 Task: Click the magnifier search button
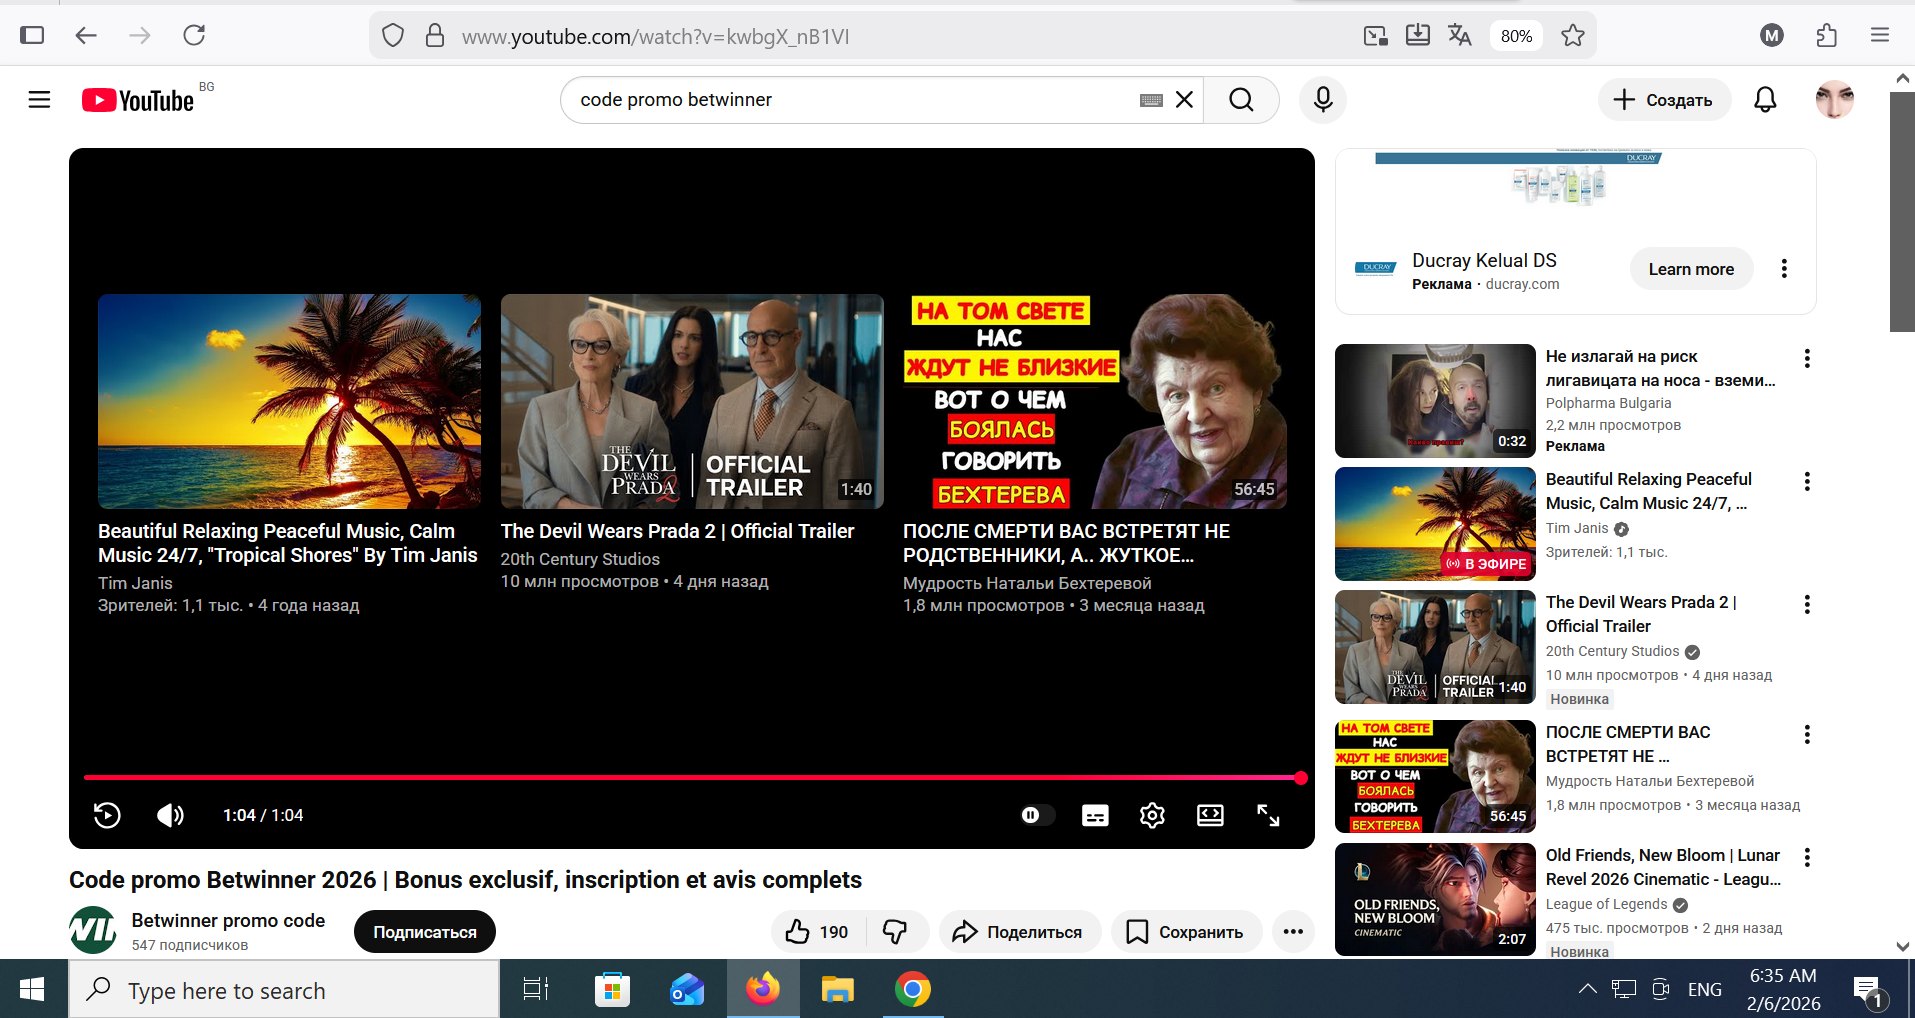tap(1241, 100)
